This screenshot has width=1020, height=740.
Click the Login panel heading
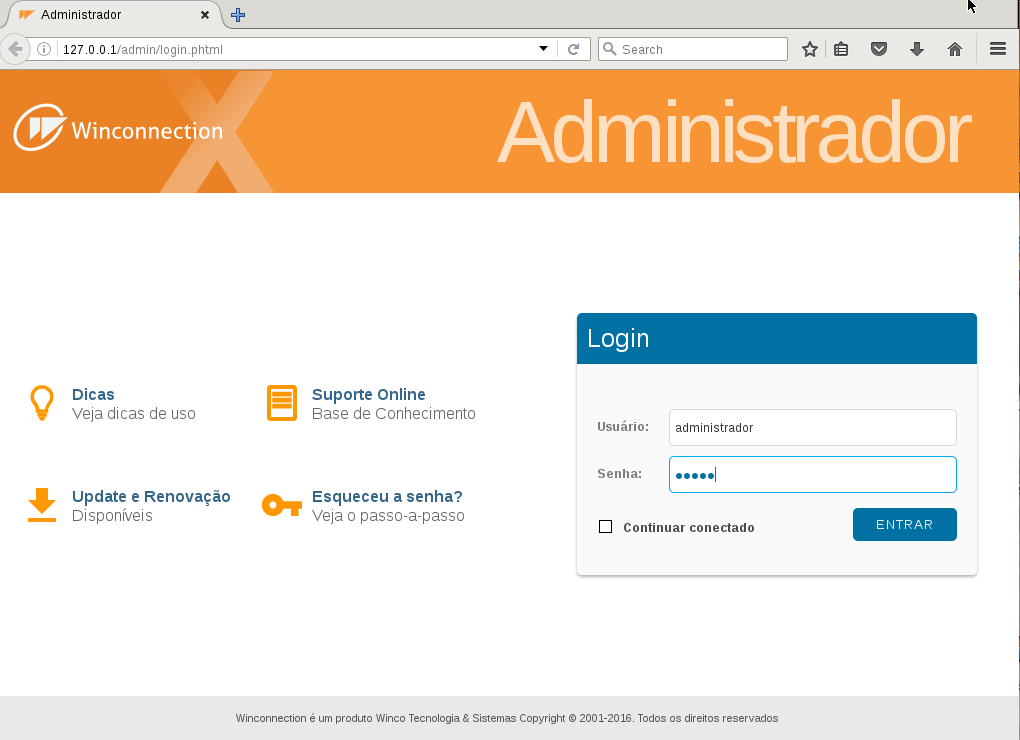click(x=618, y=338)
